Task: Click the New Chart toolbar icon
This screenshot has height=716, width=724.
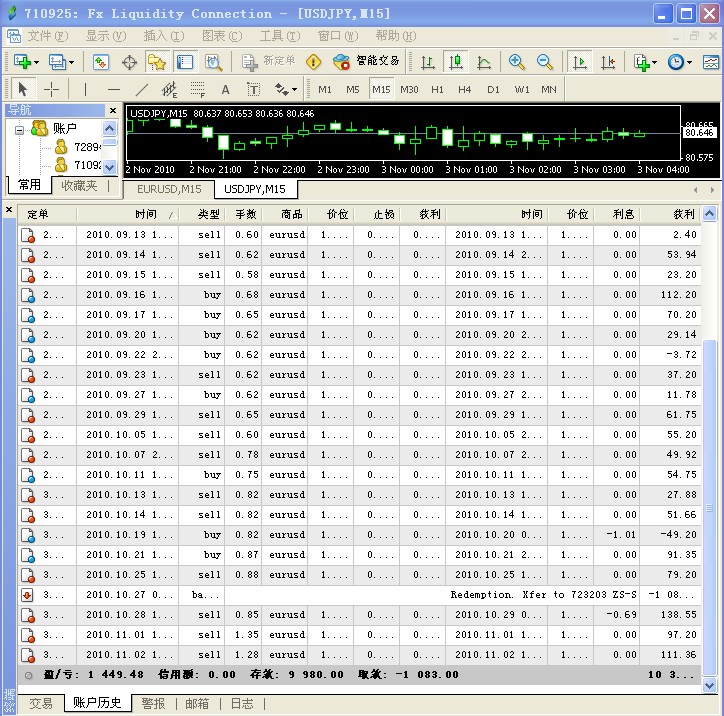Action: click(x=25, y=61)
